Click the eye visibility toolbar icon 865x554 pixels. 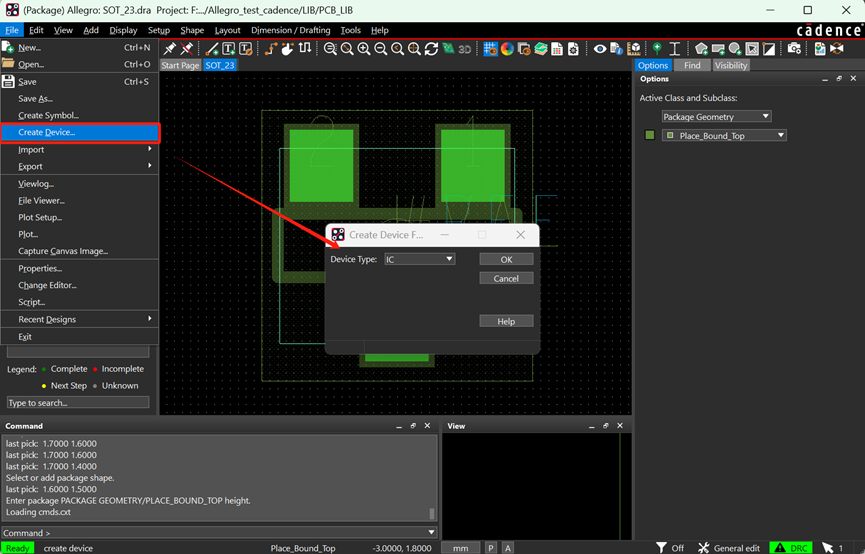click(x=600, y=49)
